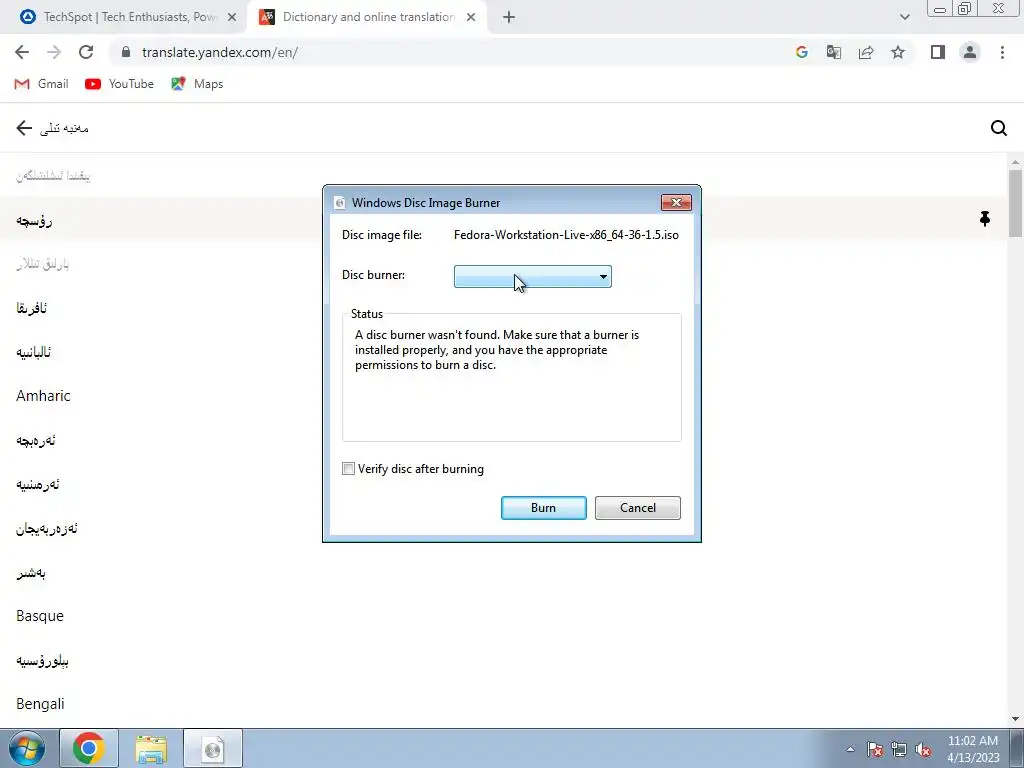Click the Action Center flag icon

874,749
